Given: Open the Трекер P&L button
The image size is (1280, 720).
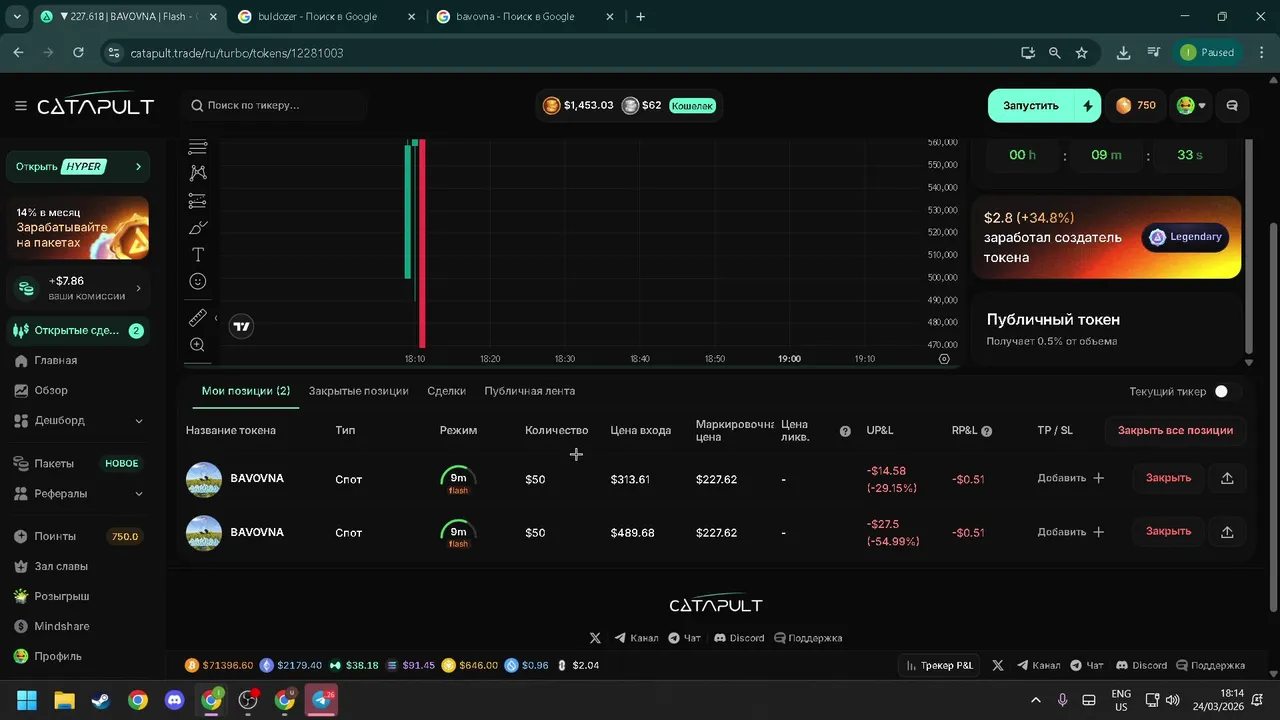Looking at the screenshot, I should pyautogui.click(x=940, y=665).
